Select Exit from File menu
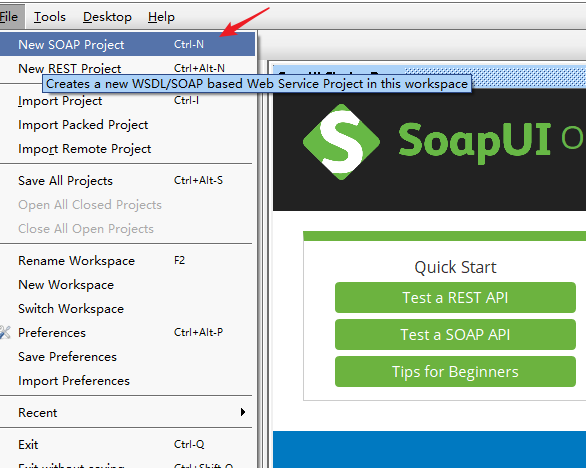This screenshot has width=586, height=468. (127, 444)
